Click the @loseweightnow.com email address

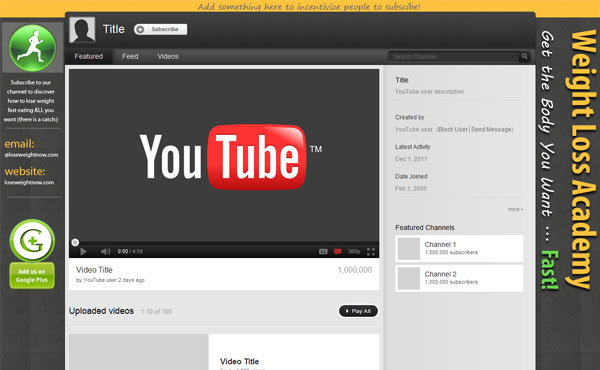point(31,155)
